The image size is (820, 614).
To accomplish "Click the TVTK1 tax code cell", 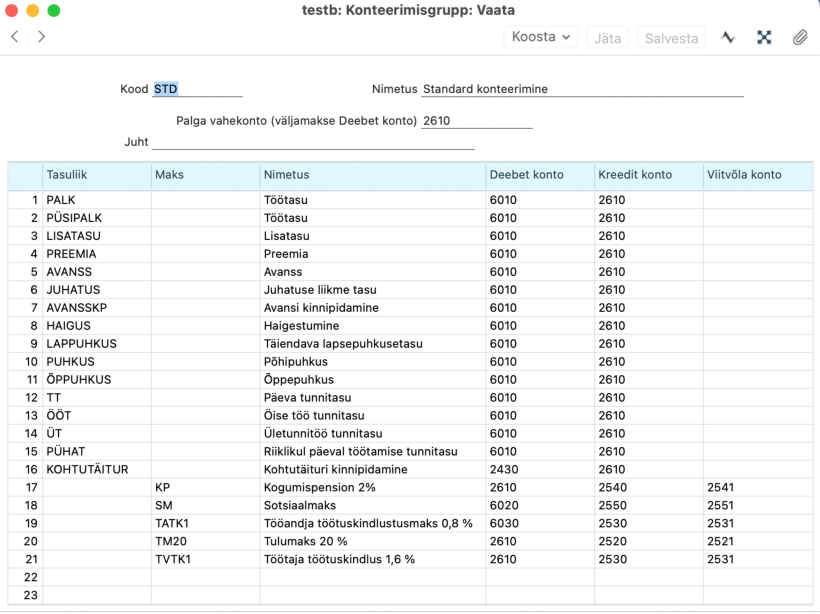I will click(x=206, y=559).
